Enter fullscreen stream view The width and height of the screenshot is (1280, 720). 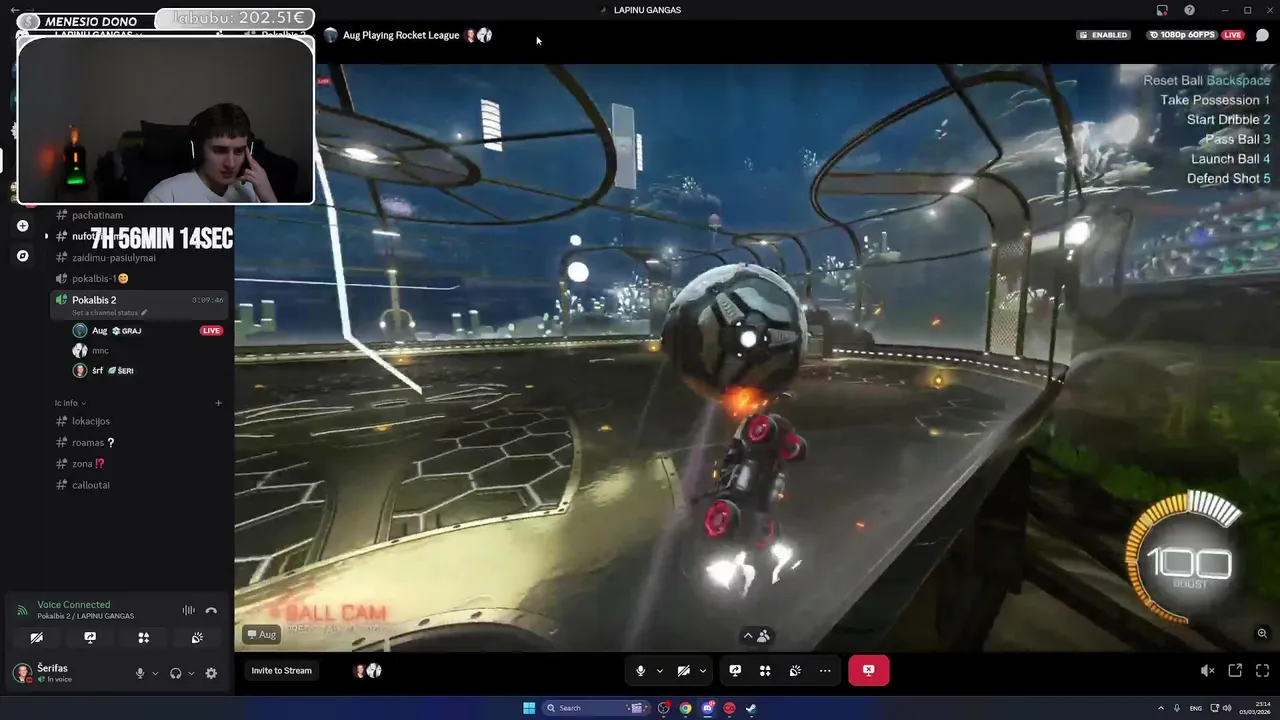click(1262, 671)
